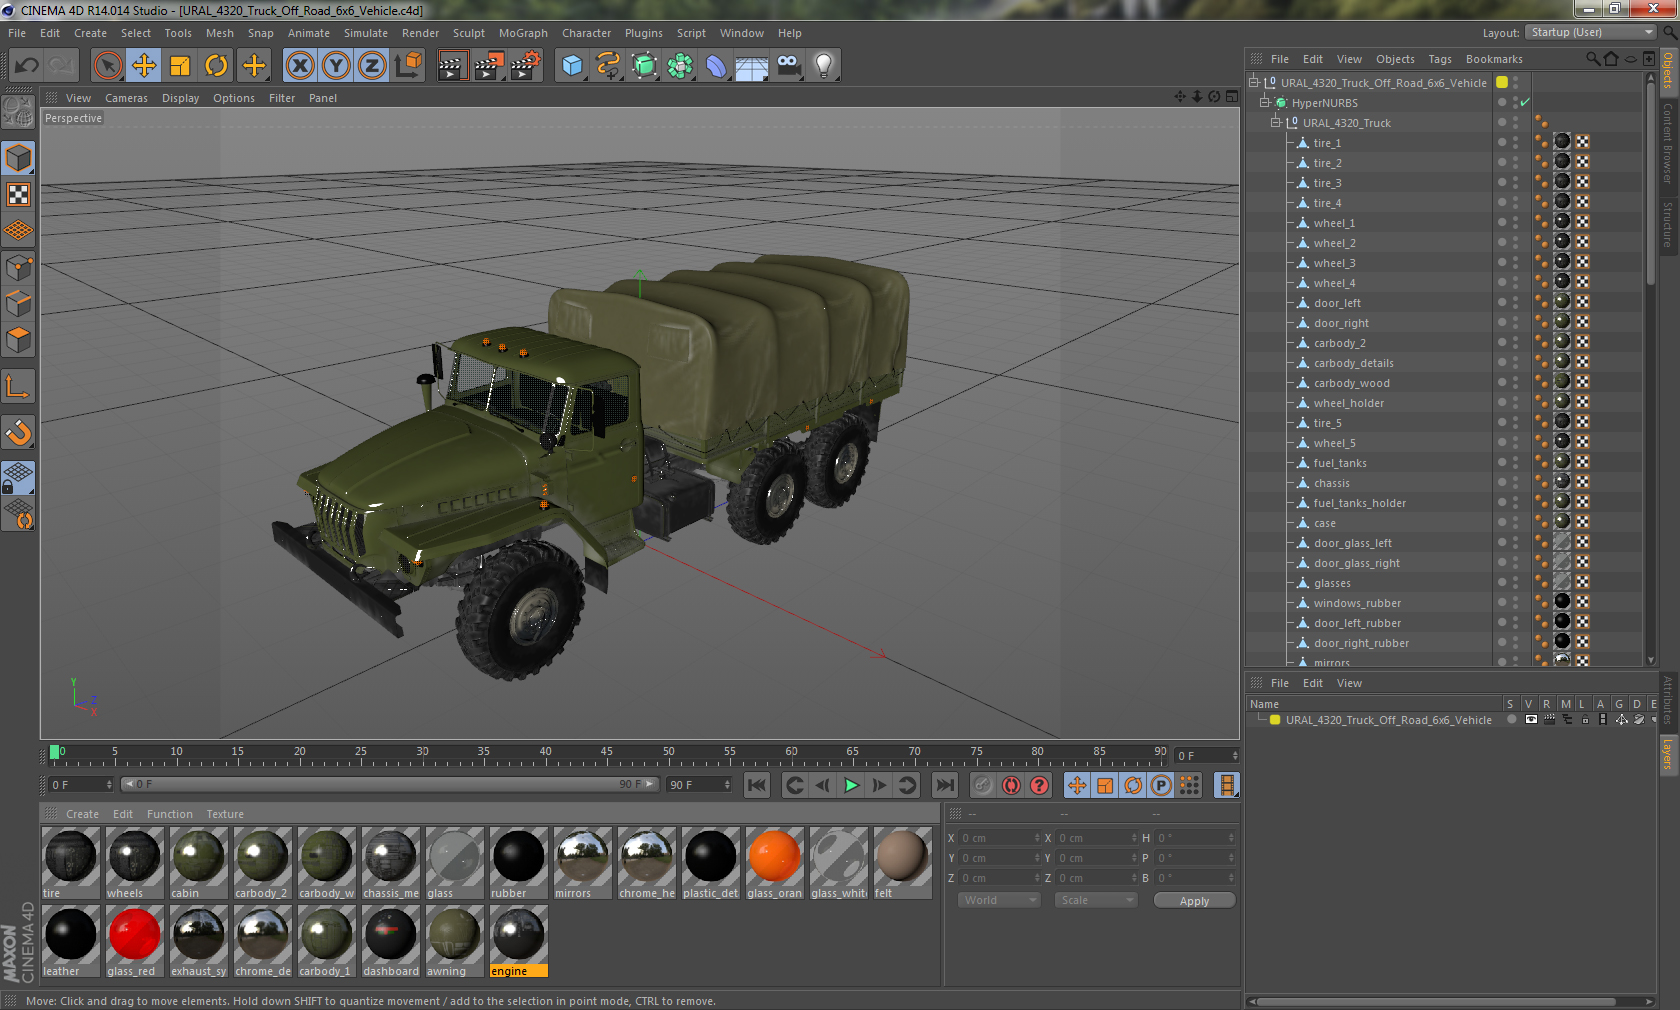Activate the Rotate tool
1680x1010 pixels.
tap(216, 66)
